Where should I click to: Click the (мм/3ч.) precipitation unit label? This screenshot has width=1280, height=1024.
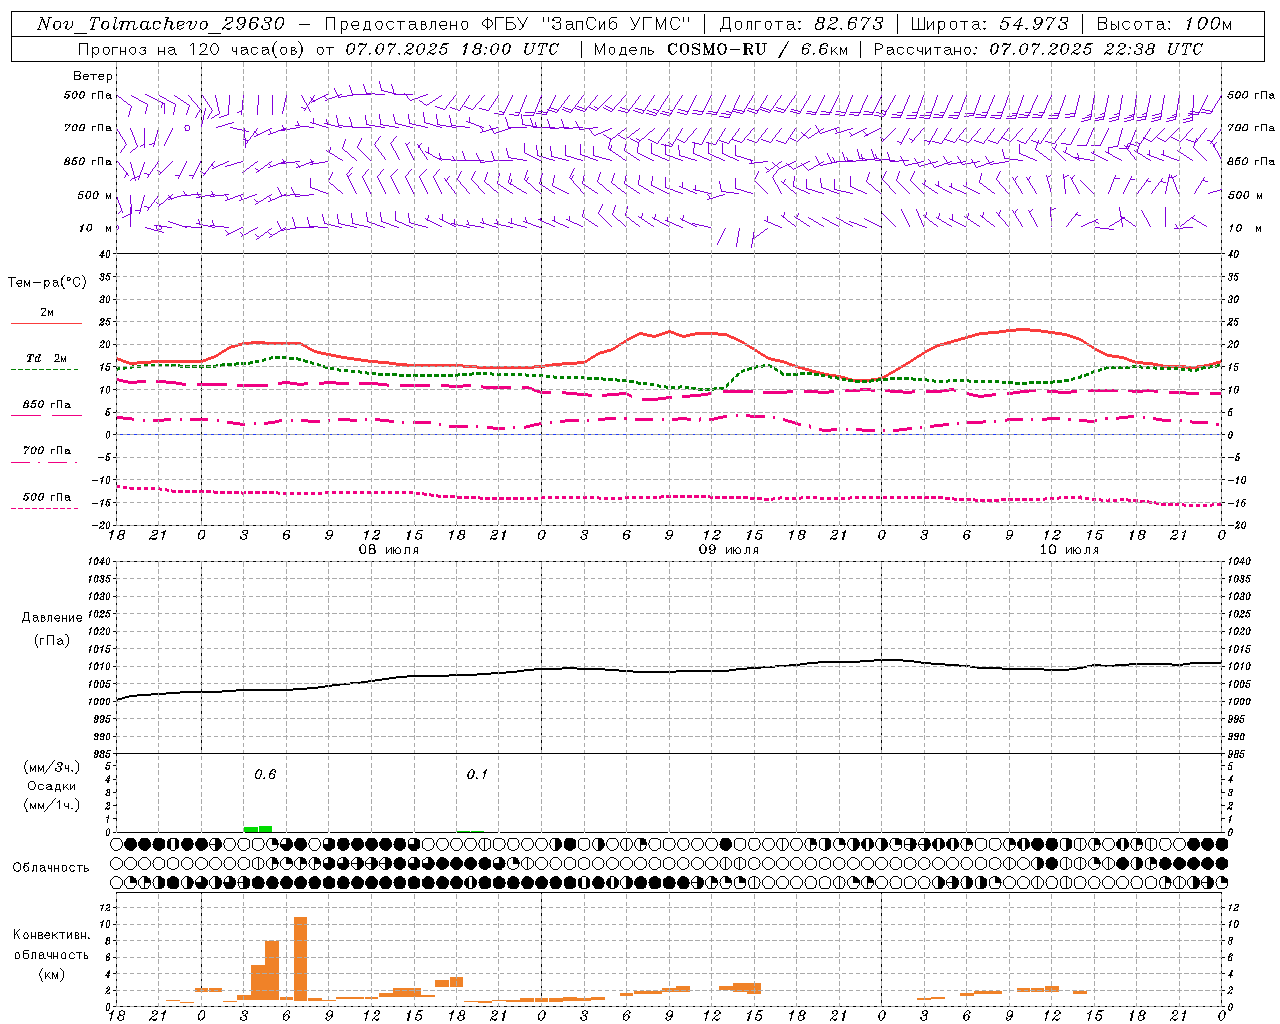pyautogui.click(x=51, y=767)
